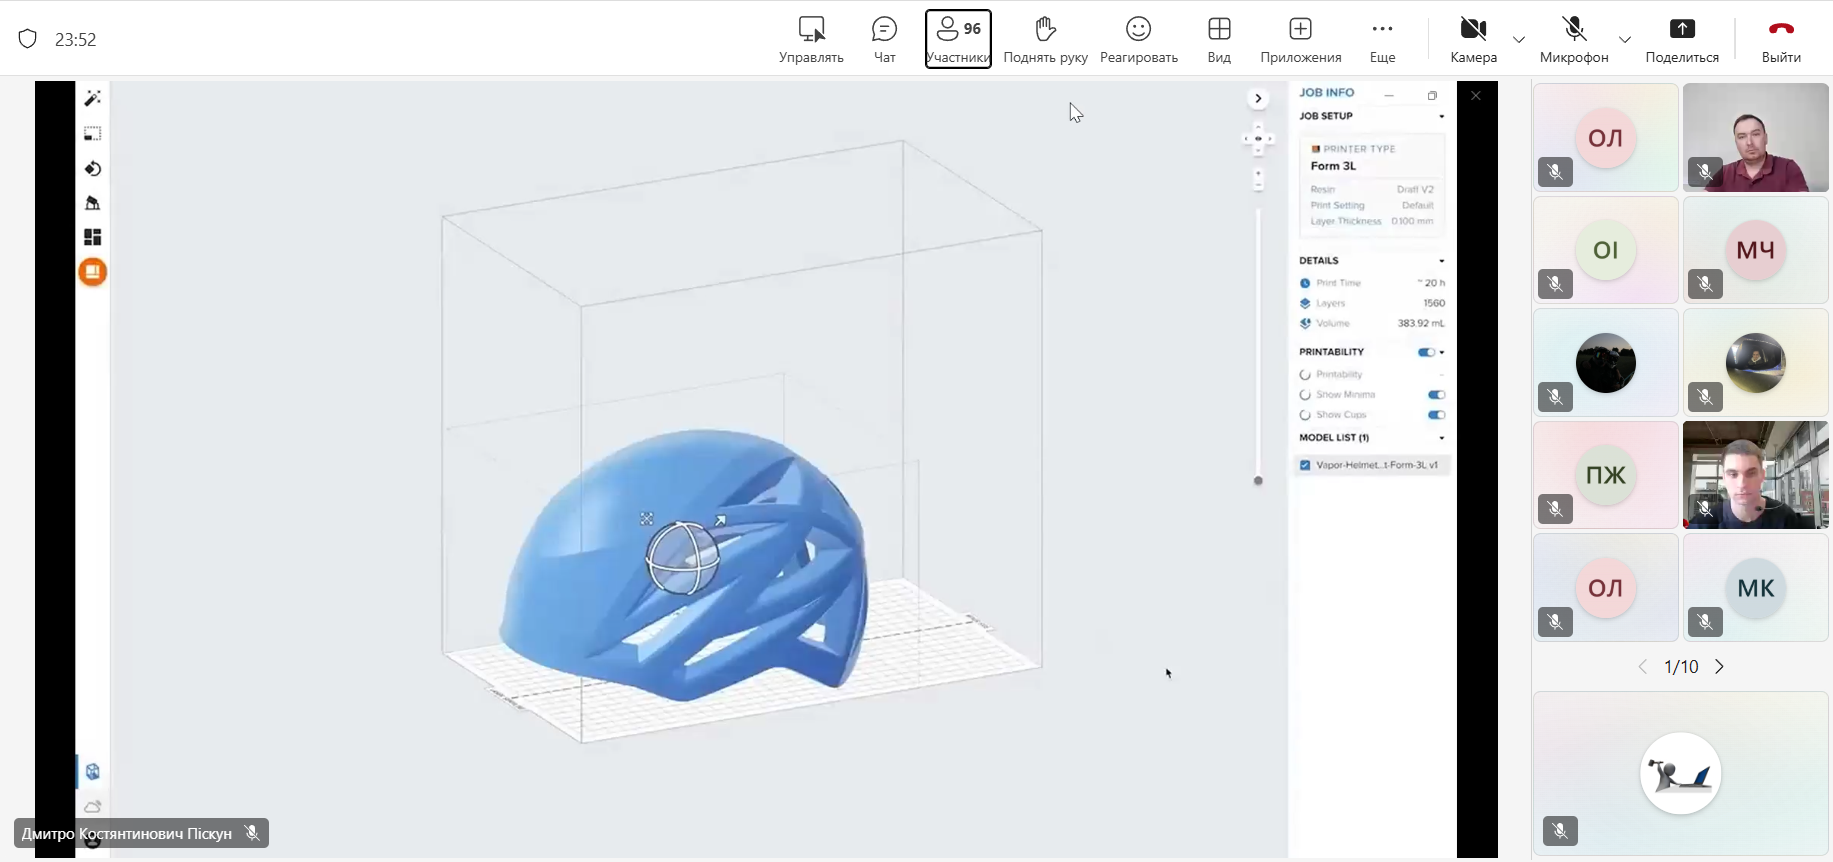Open the Teams Chat panel
The image size is (1833, 862).
pos(884,39)
